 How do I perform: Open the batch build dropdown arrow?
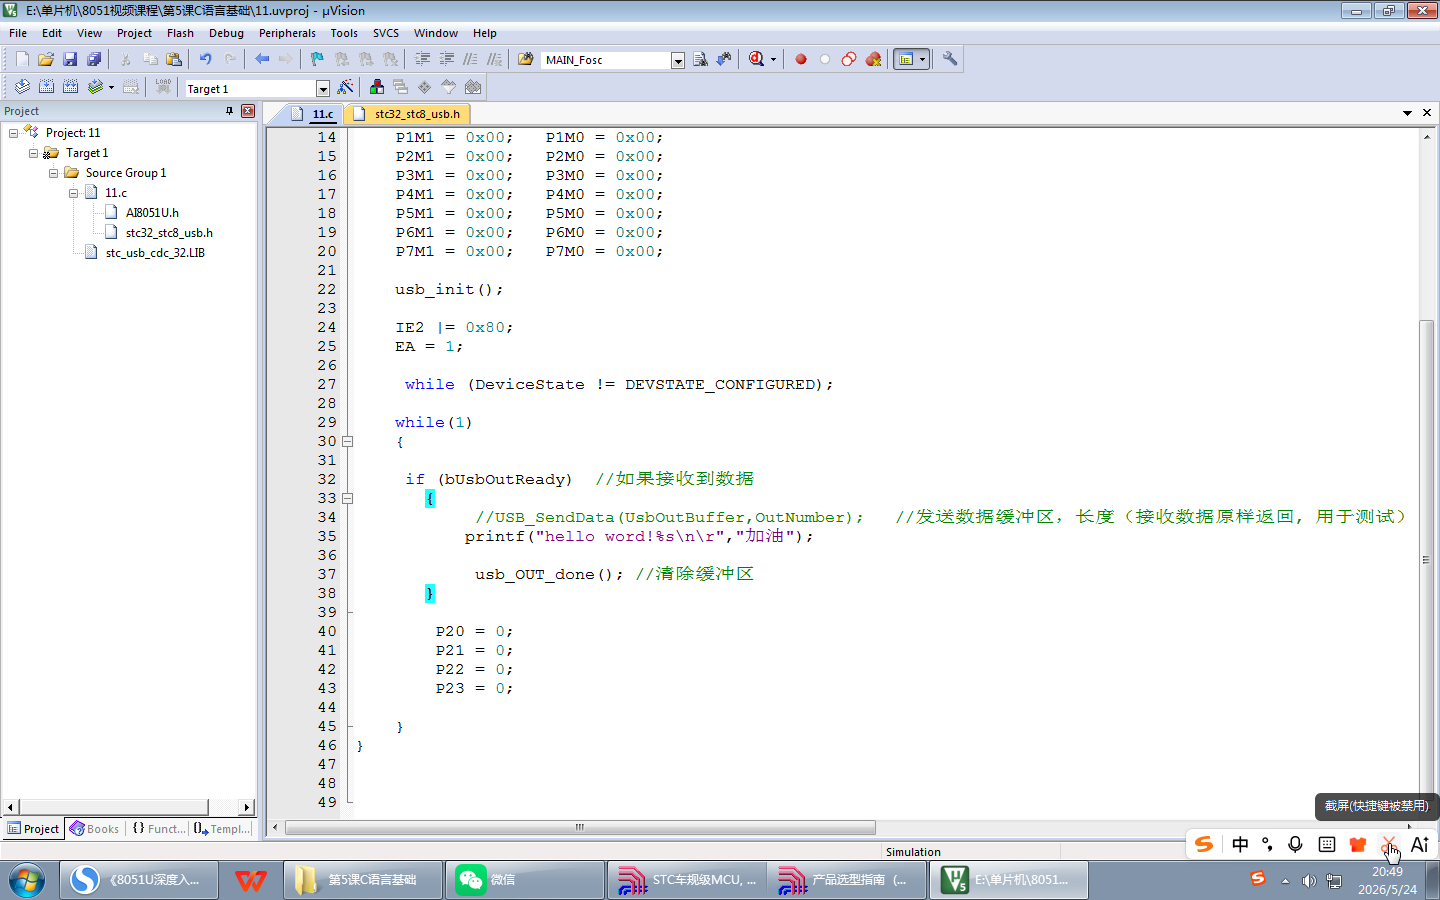pos(111,88)
